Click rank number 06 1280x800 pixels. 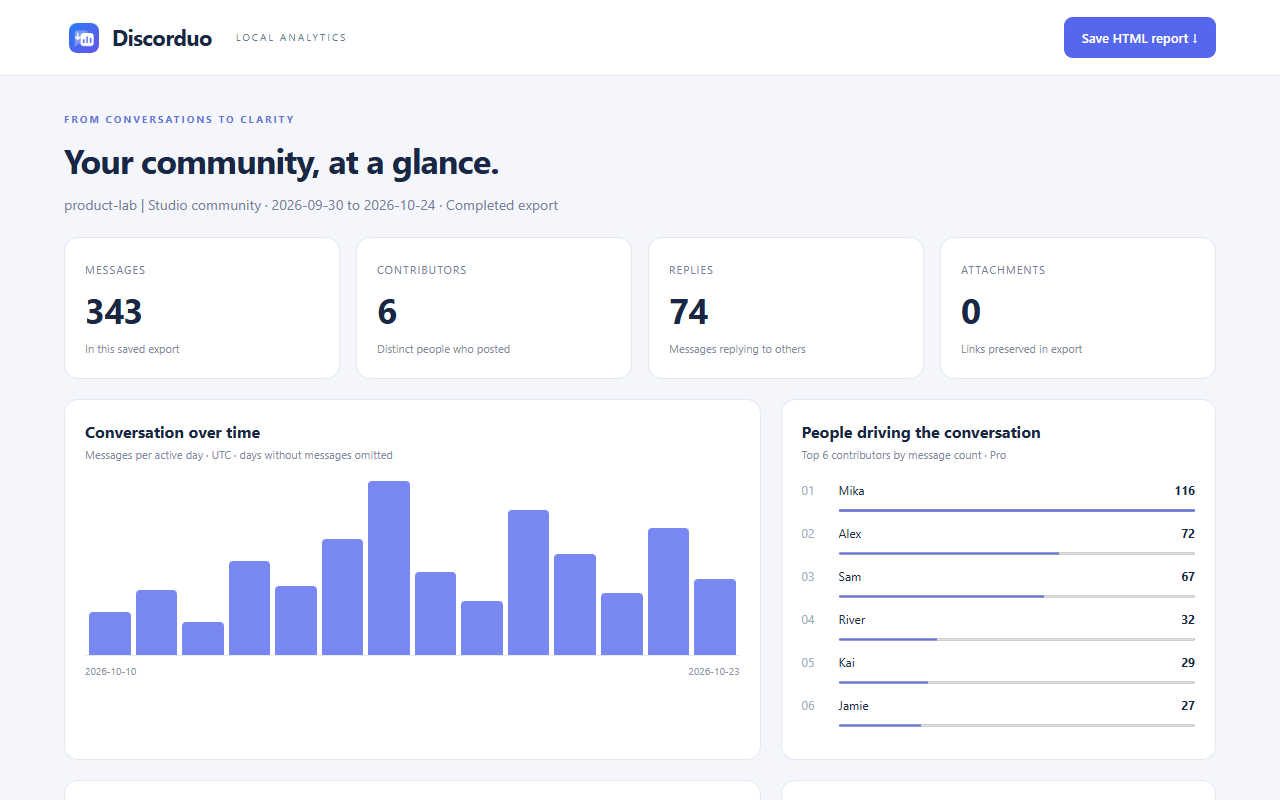click(x=808, y=706)
